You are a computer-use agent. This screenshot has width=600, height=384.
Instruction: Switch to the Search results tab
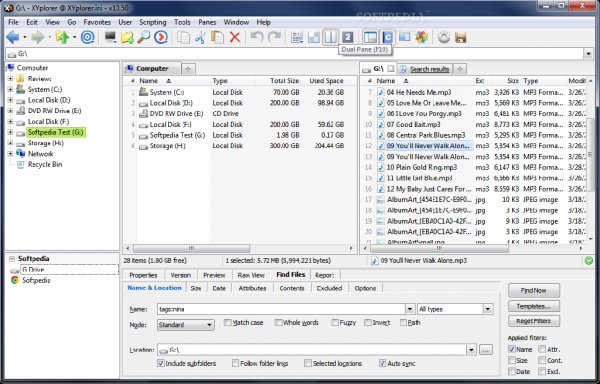425,69
